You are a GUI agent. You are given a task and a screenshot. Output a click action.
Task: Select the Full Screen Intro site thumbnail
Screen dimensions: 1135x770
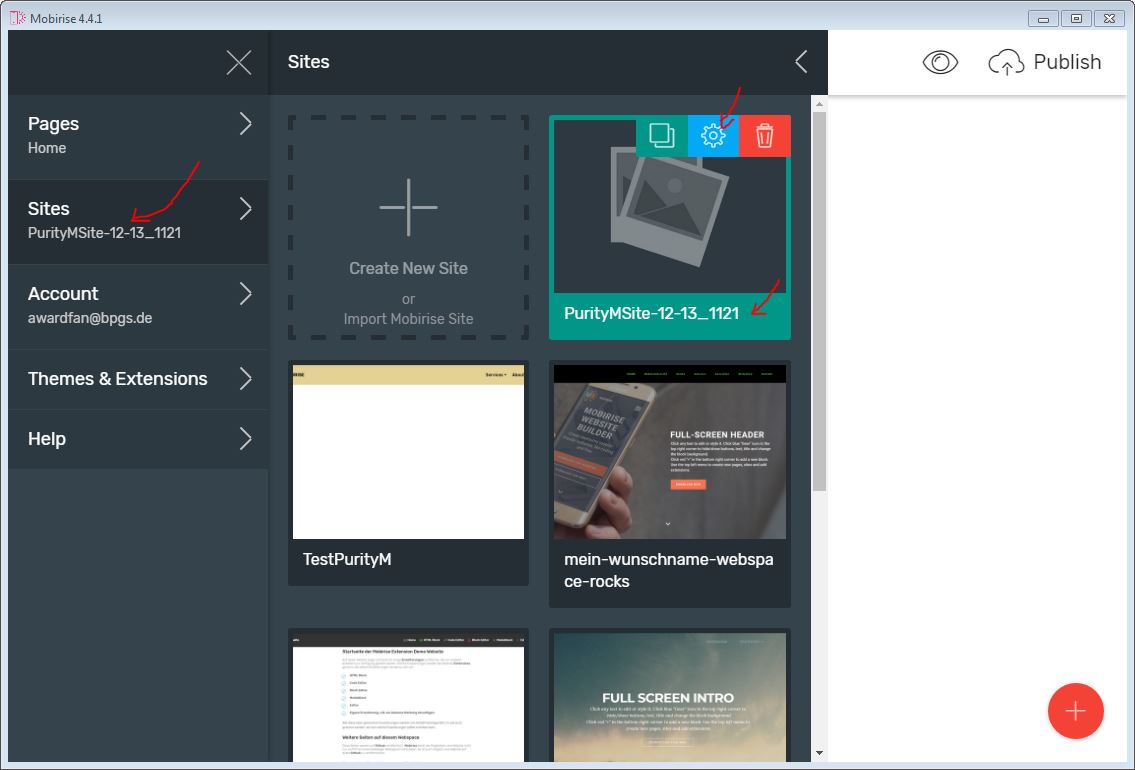pos(670,695)
